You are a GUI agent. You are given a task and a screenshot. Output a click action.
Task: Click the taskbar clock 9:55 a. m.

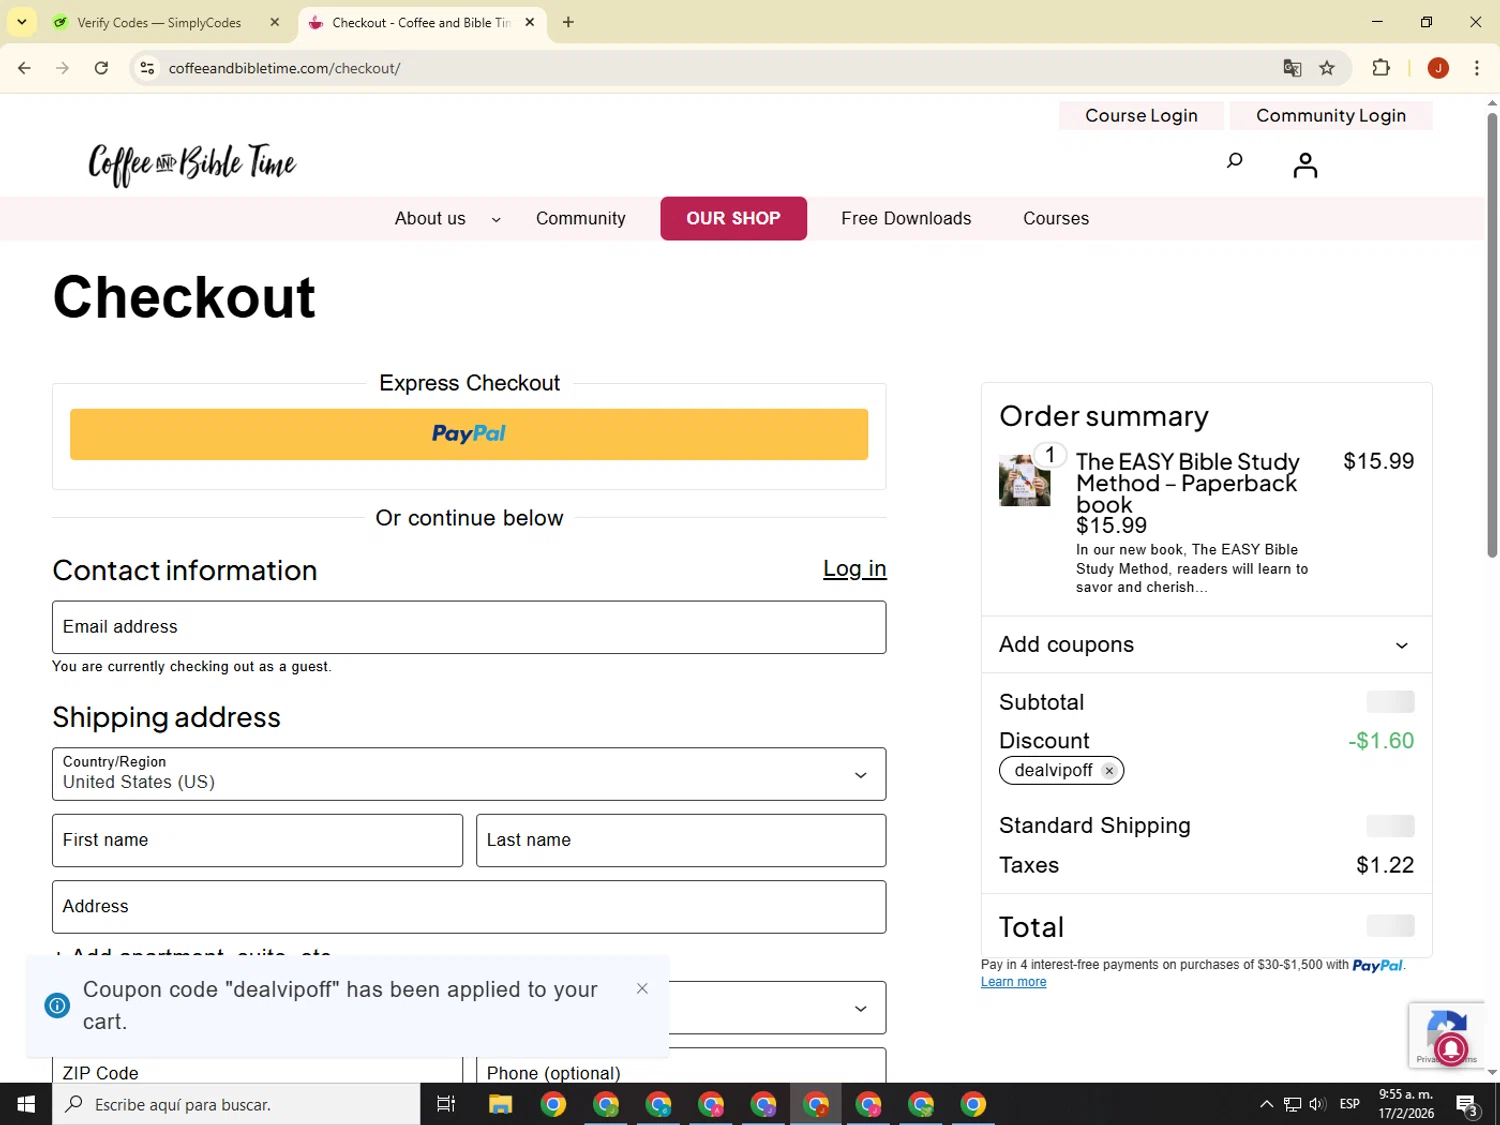[x=1406, y=1104]
